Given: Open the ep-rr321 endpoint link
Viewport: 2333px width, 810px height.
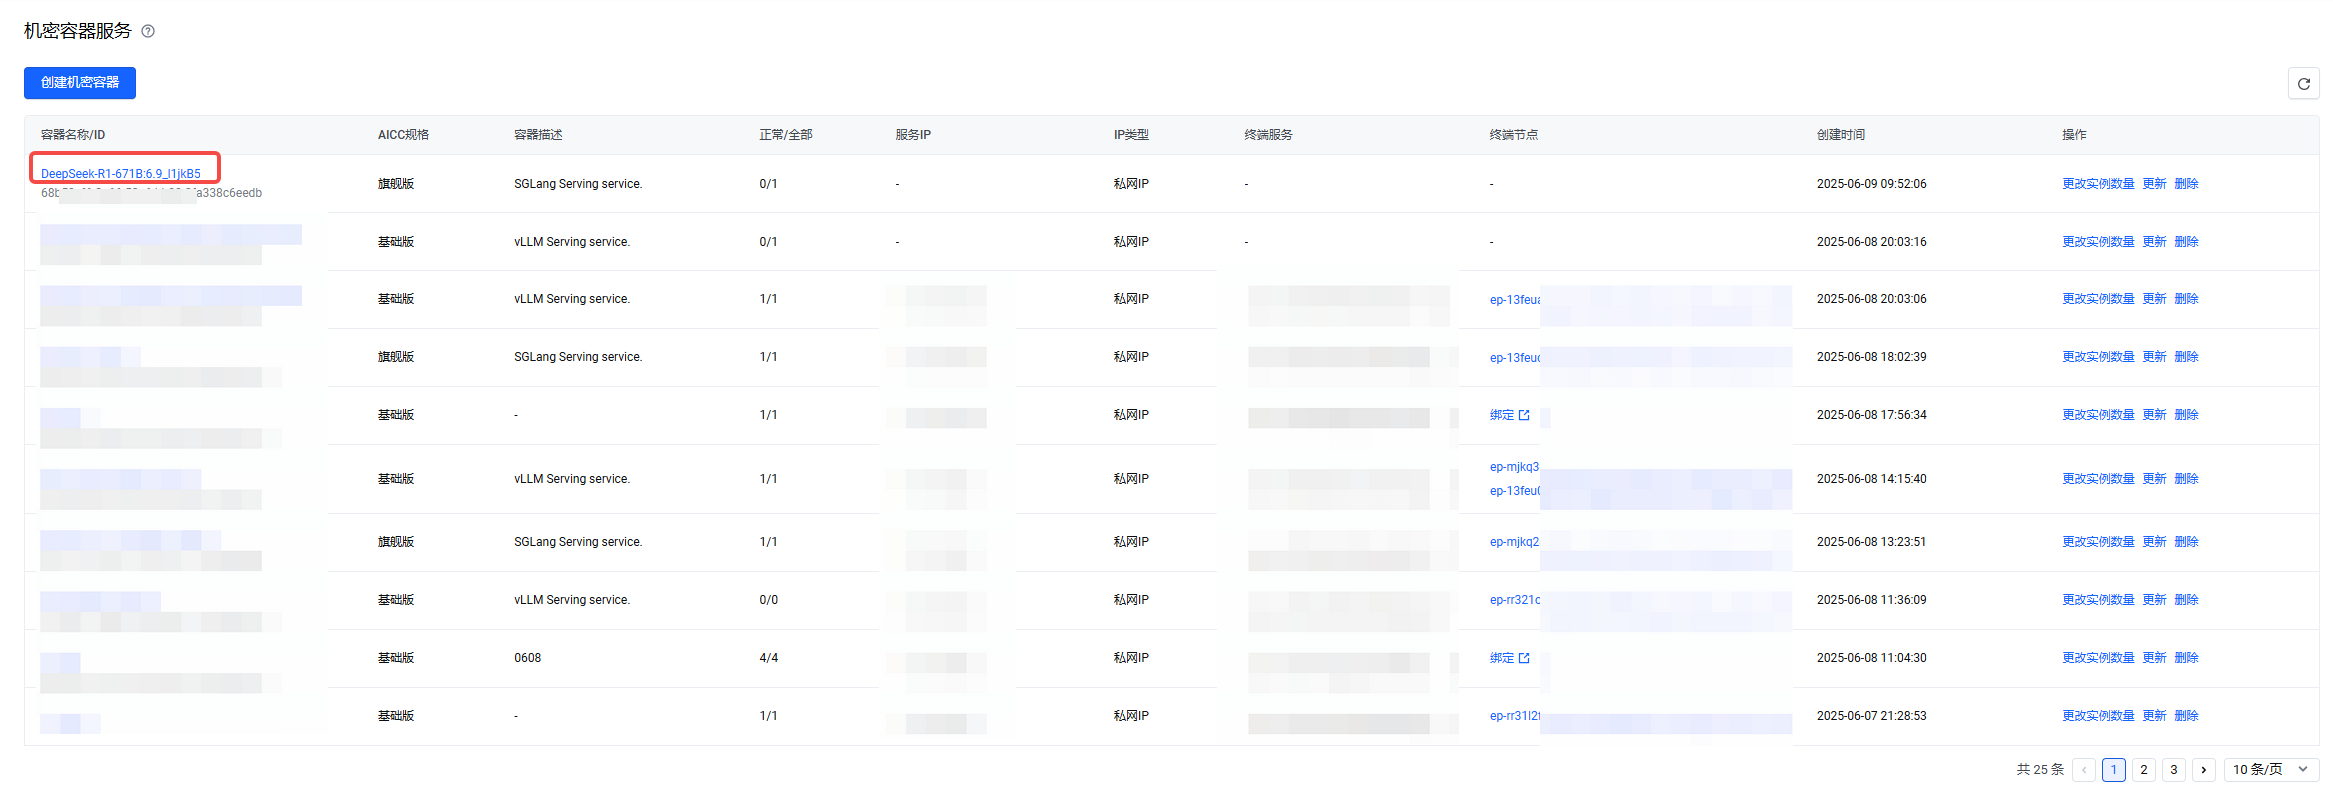Looking at the screenshot, I should tap(1515, 600).
